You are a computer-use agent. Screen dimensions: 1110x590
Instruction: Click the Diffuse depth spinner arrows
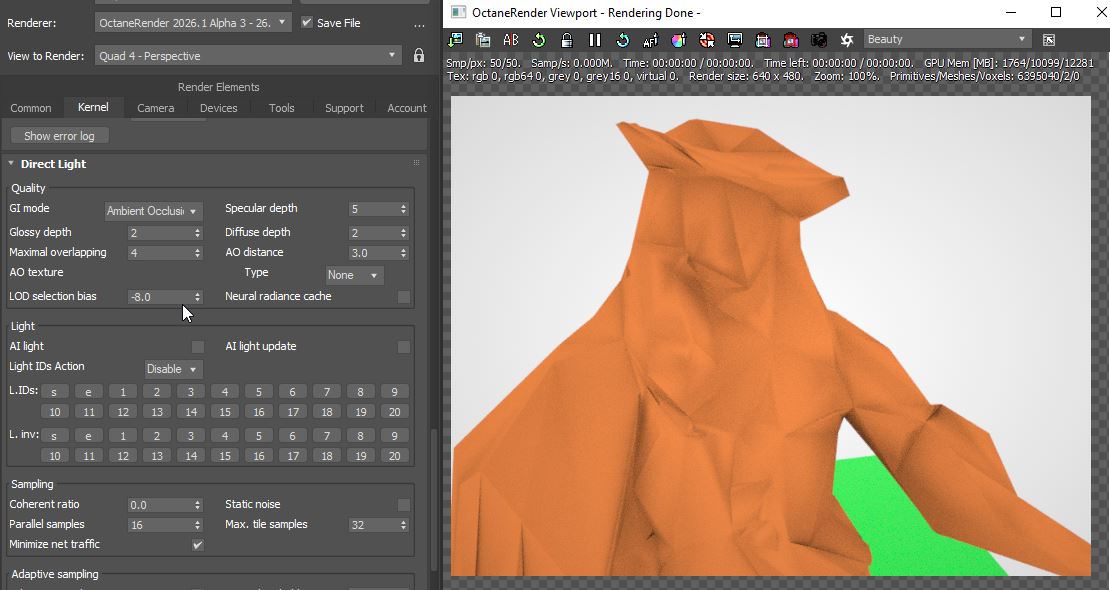(x=404, y=233)
